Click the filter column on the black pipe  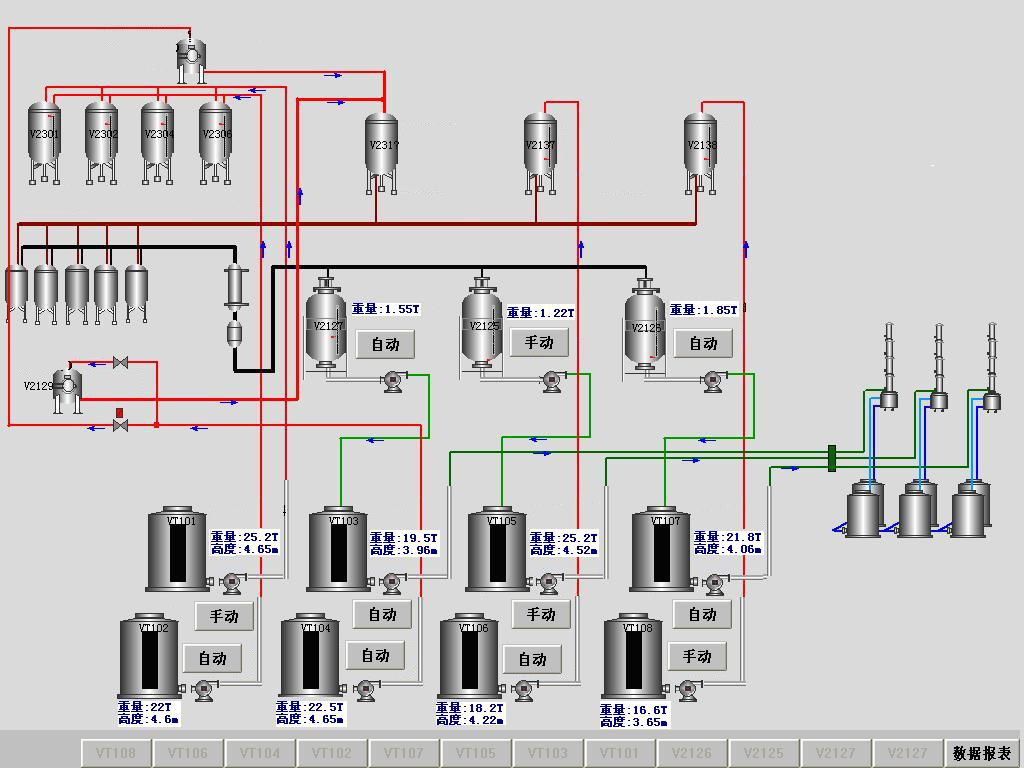(236, 288)
